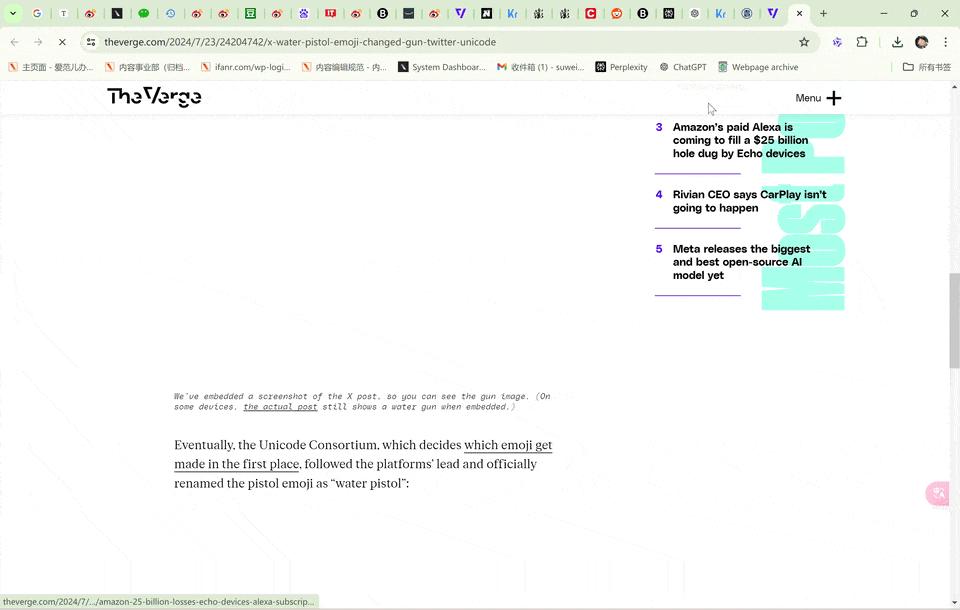
Task: Open the purple extension icon
Action: click(837, 42)
